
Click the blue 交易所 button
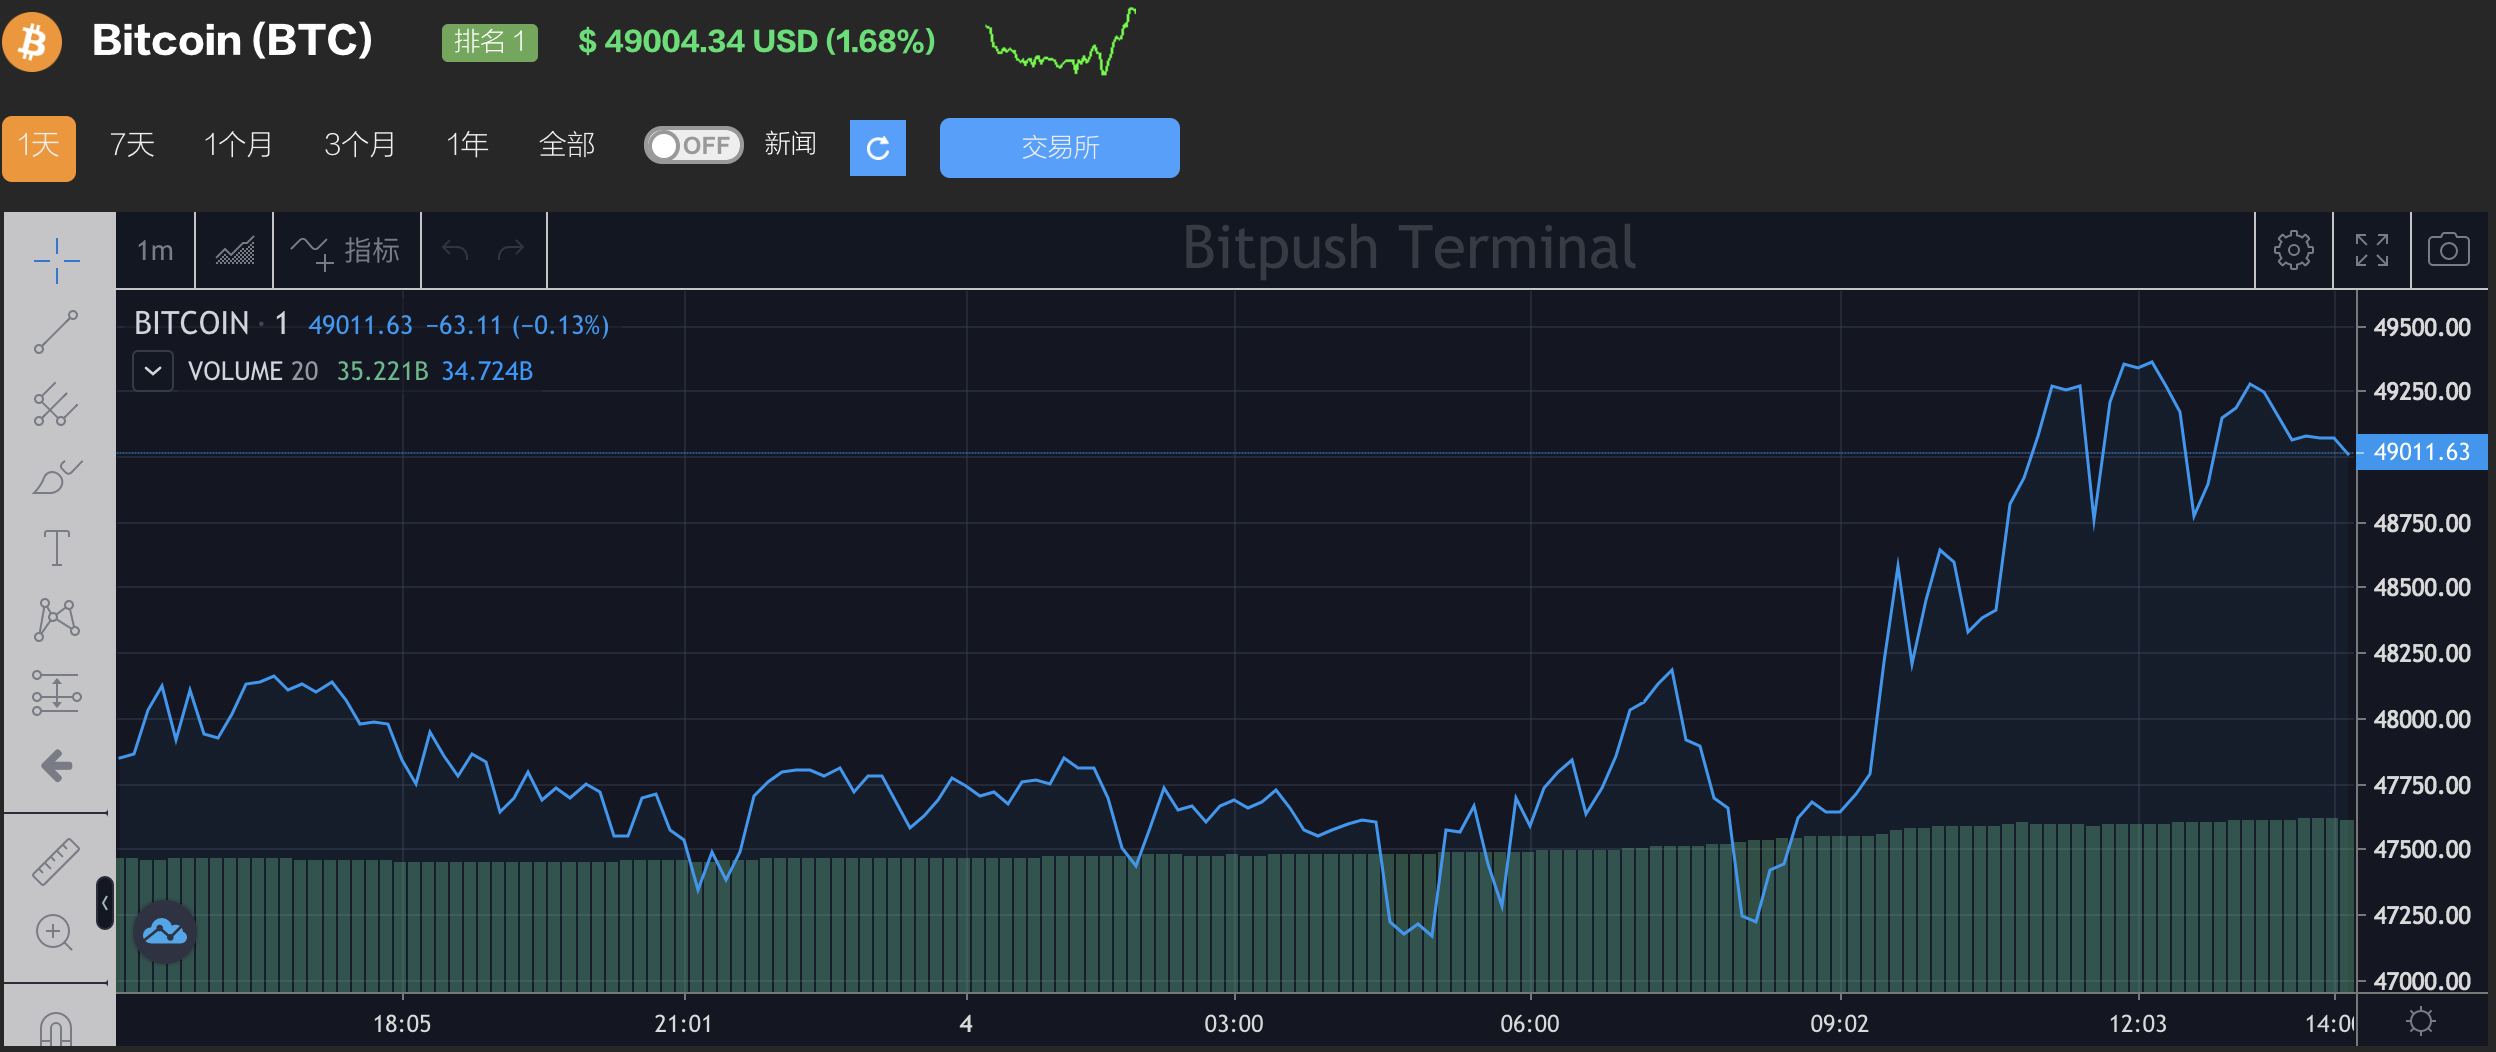point(1059,148)
